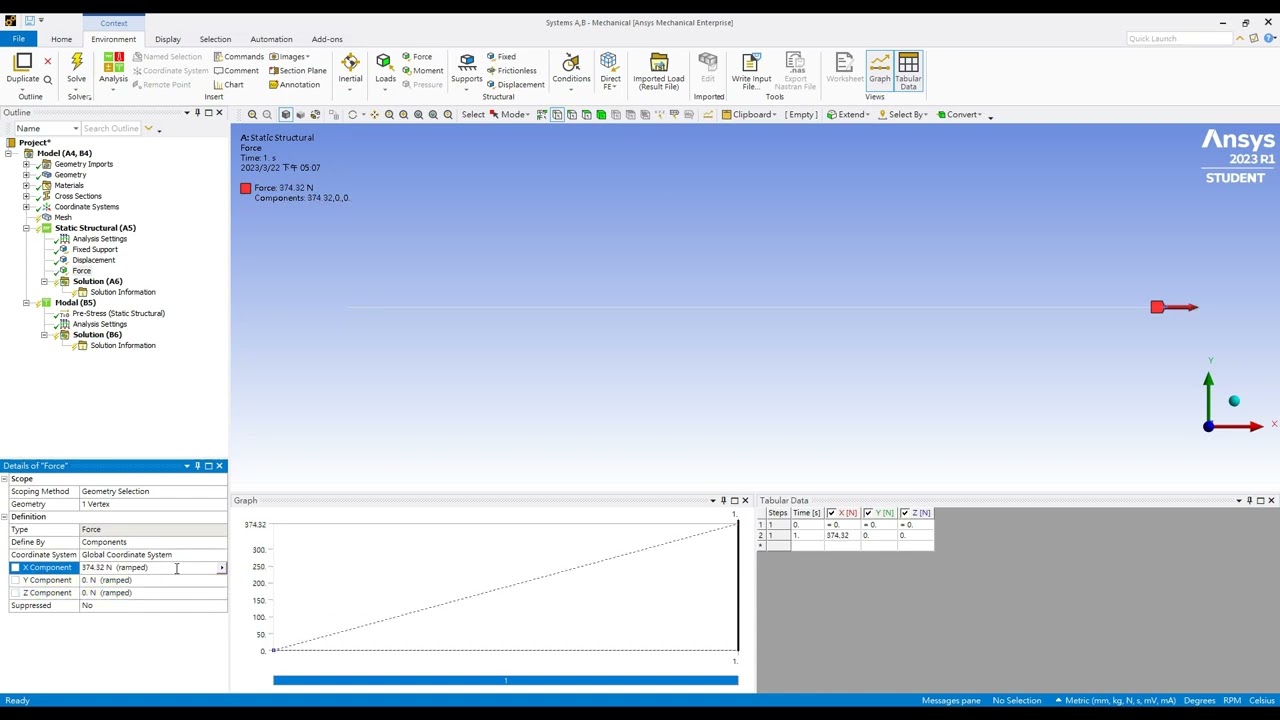Toggle the Y Component parameter checkbox
Image resolution: width=1280 pixels, height=720 pixels.
tap(15, 580)
